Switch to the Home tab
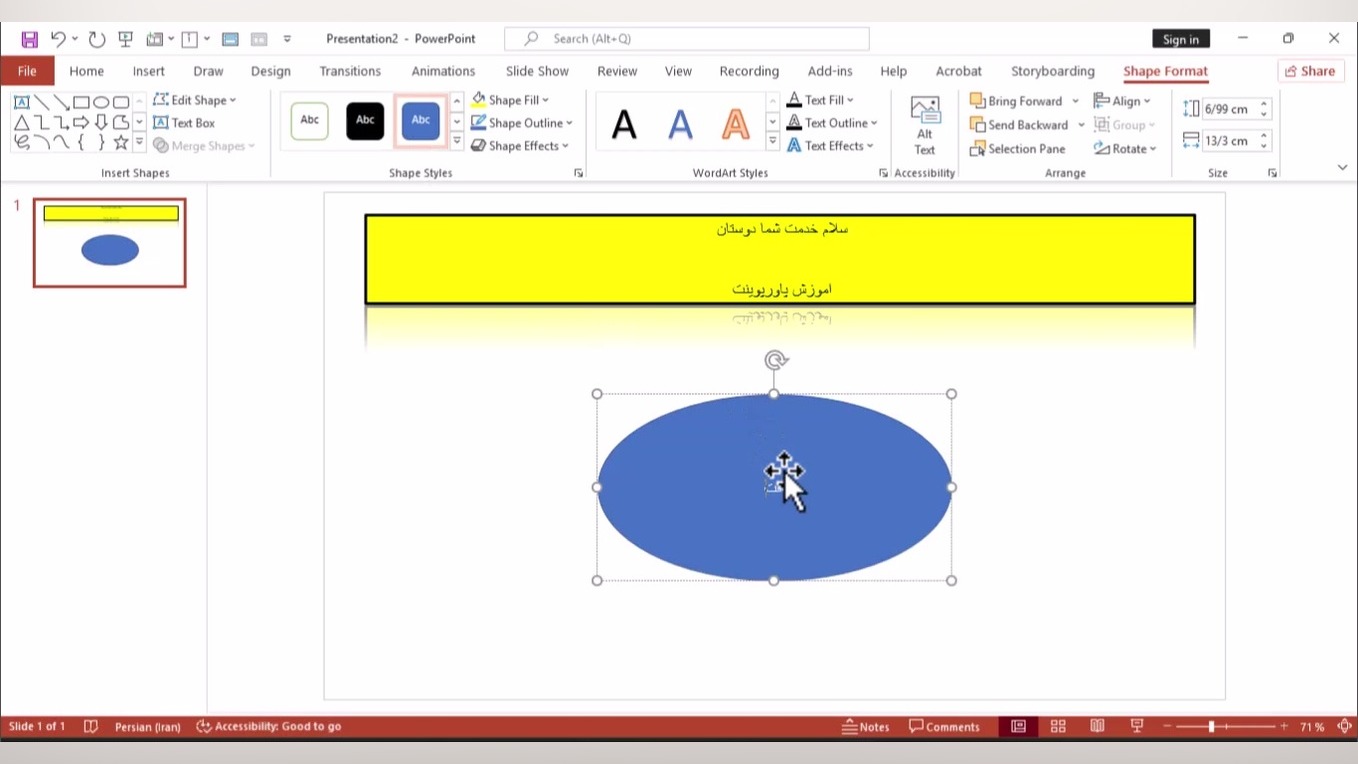1358x764 pixels. [x=87, y=71]
